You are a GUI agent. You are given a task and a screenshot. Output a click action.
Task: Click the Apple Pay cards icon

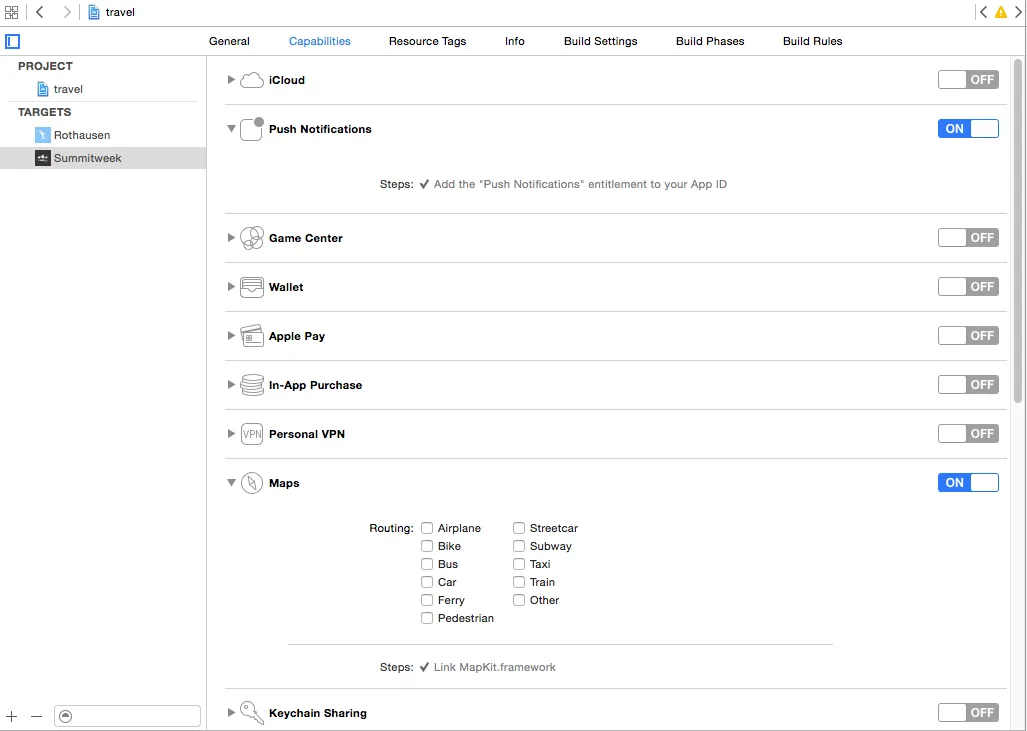(x=252, y=336)
